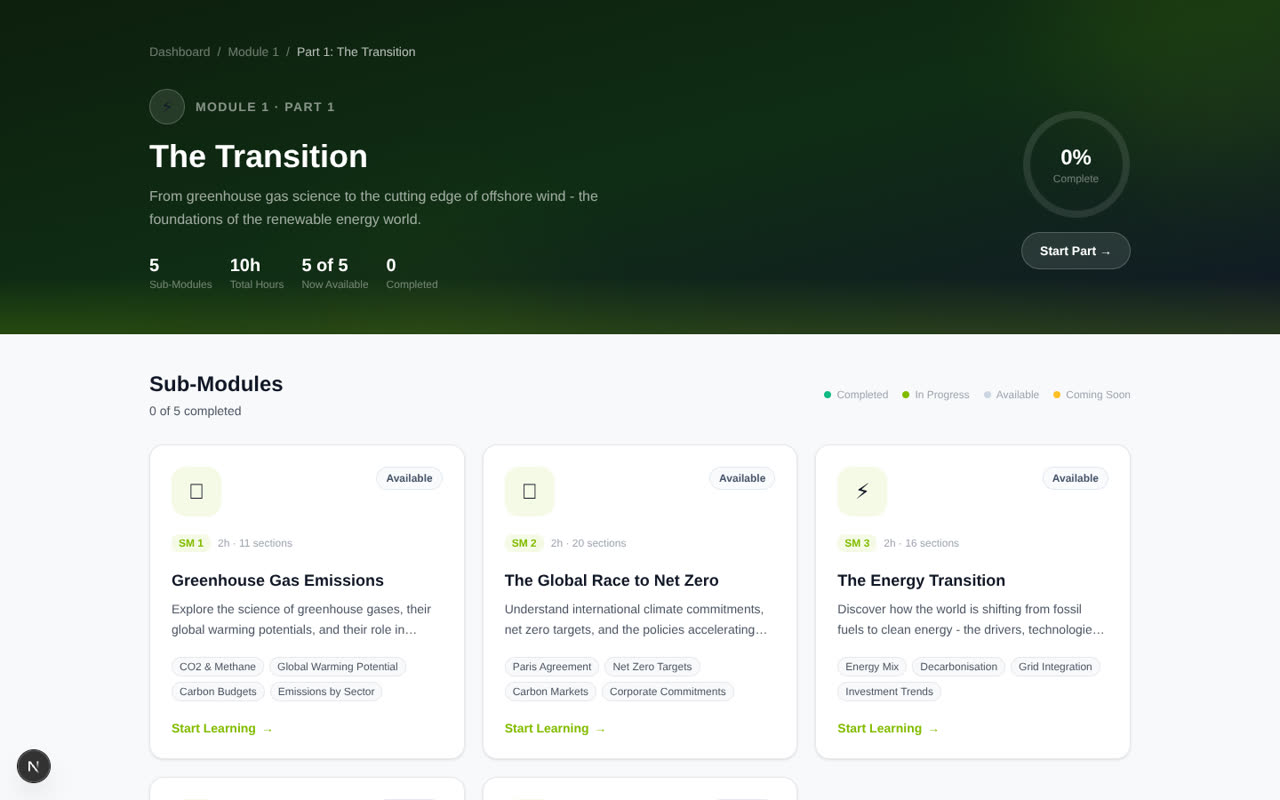Open the Next.js dev tools badge
Image resolution: width=1280 pixels, height=800 pixels.
(x=34, y=766)
